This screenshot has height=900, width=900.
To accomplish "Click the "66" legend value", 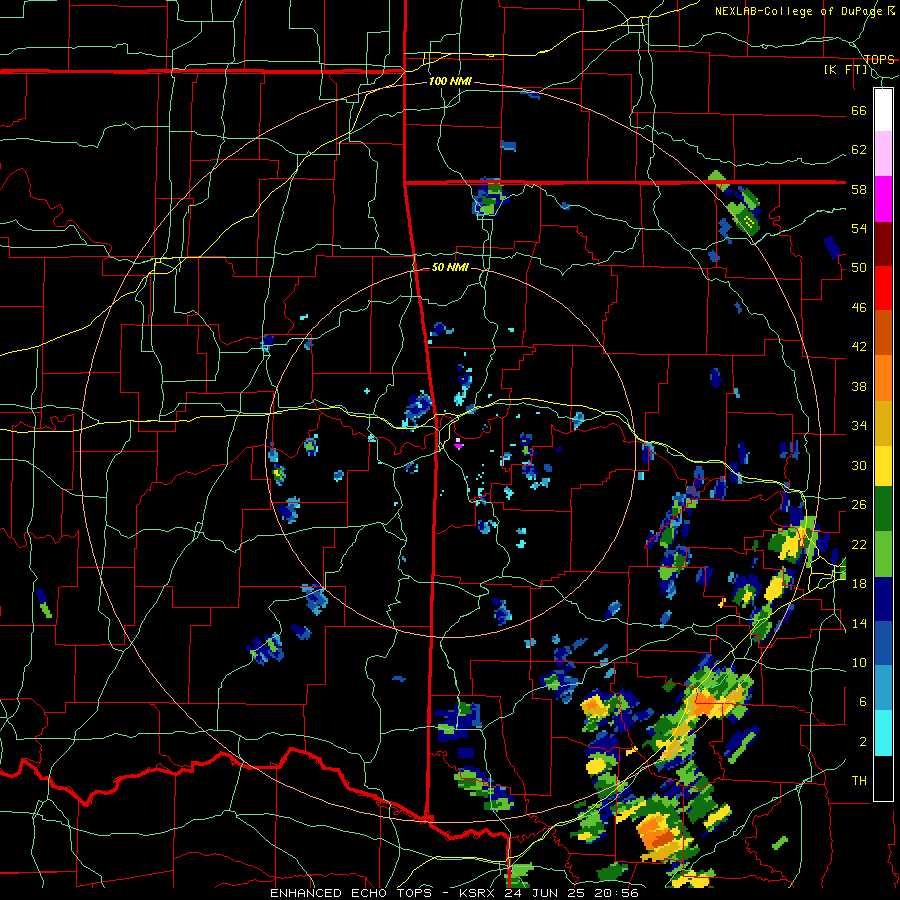I will tap(859, 111).
